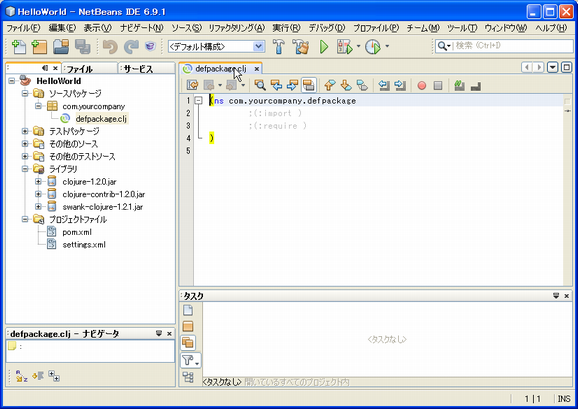Show tasks for main project icon
This screenshot has width=578, height=409.
point(188,326)
